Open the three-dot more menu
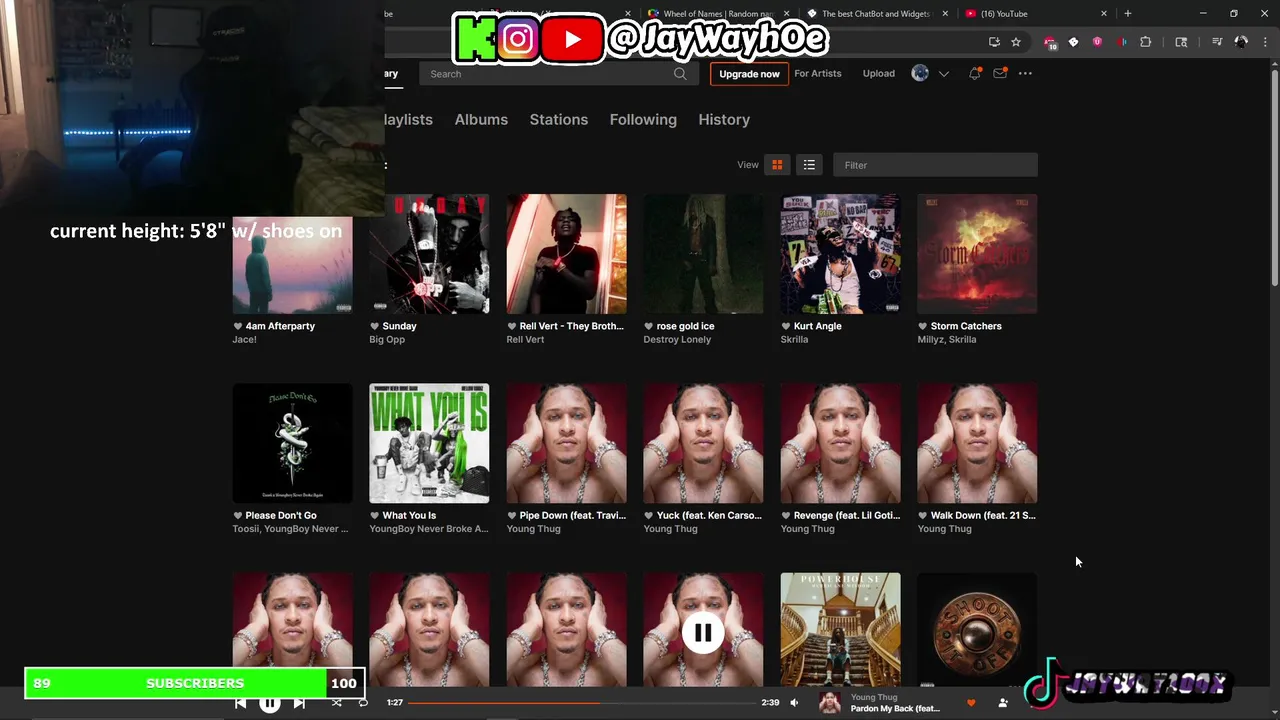The image size is (1280, 720). pos(1025,74)
